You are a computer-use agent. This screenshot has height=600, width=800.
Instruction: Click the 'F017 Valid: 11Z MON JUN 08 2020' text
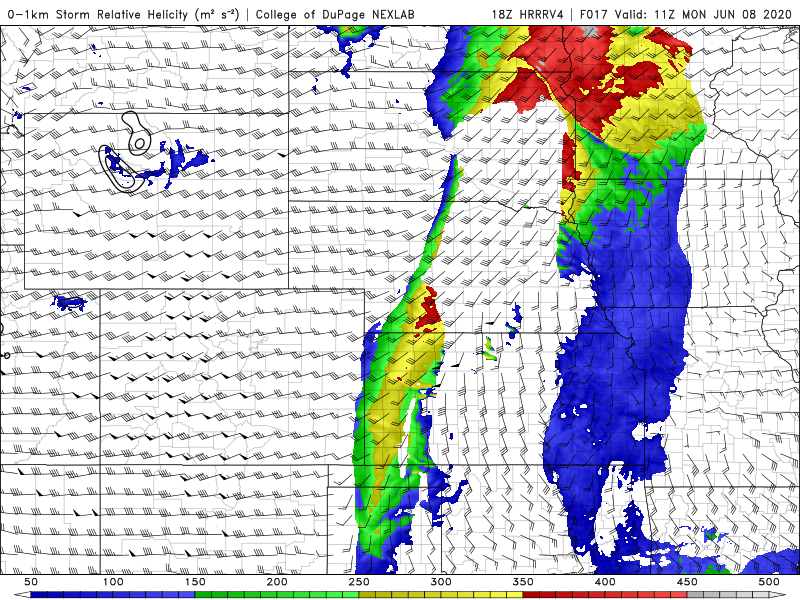[x=686, y=14]
